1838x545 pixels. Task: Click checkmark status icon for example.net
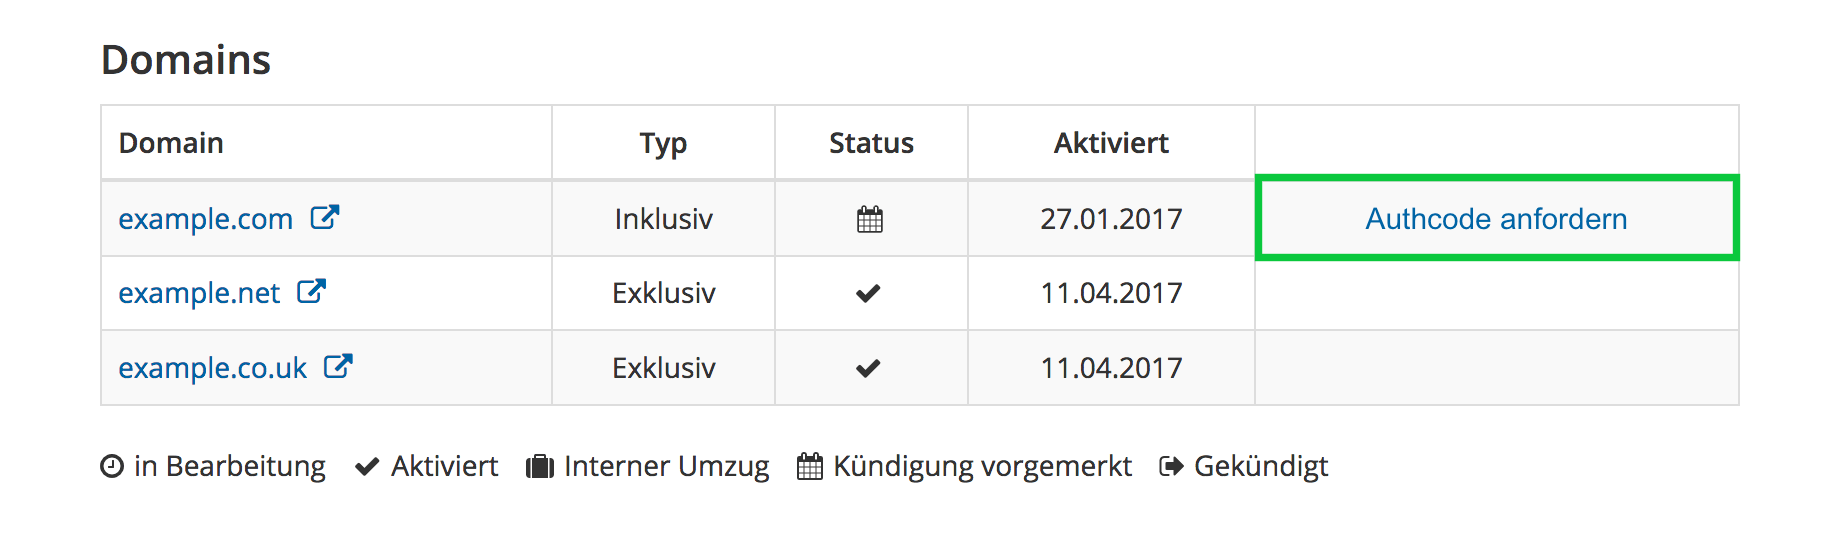click(868, 293)
